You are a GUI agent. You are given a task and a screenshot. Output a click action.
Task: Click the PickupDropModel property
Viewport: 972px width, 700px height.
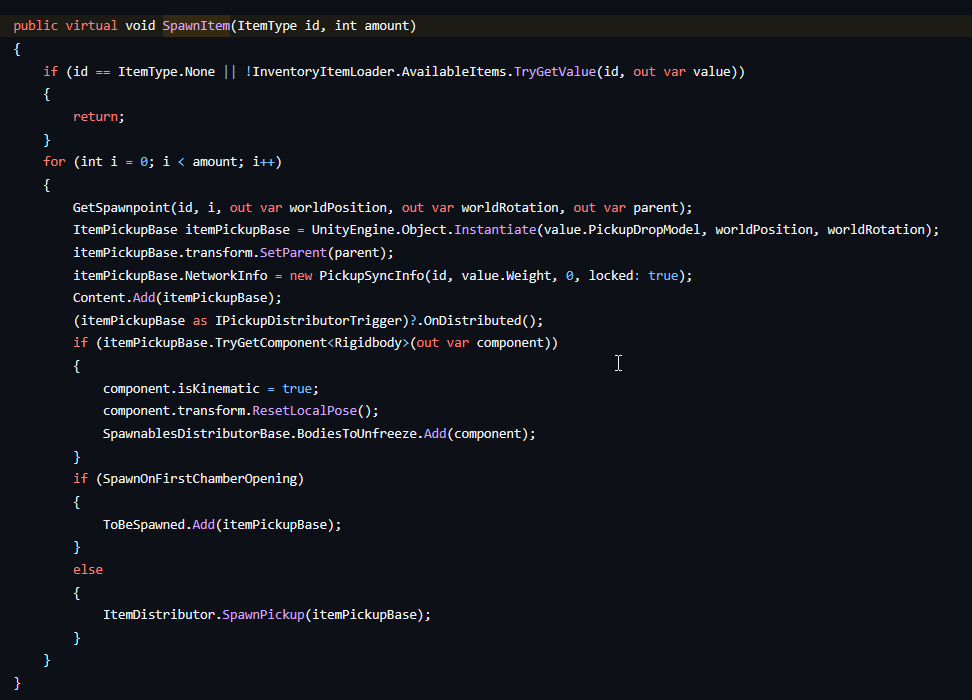tap(644, 230)
